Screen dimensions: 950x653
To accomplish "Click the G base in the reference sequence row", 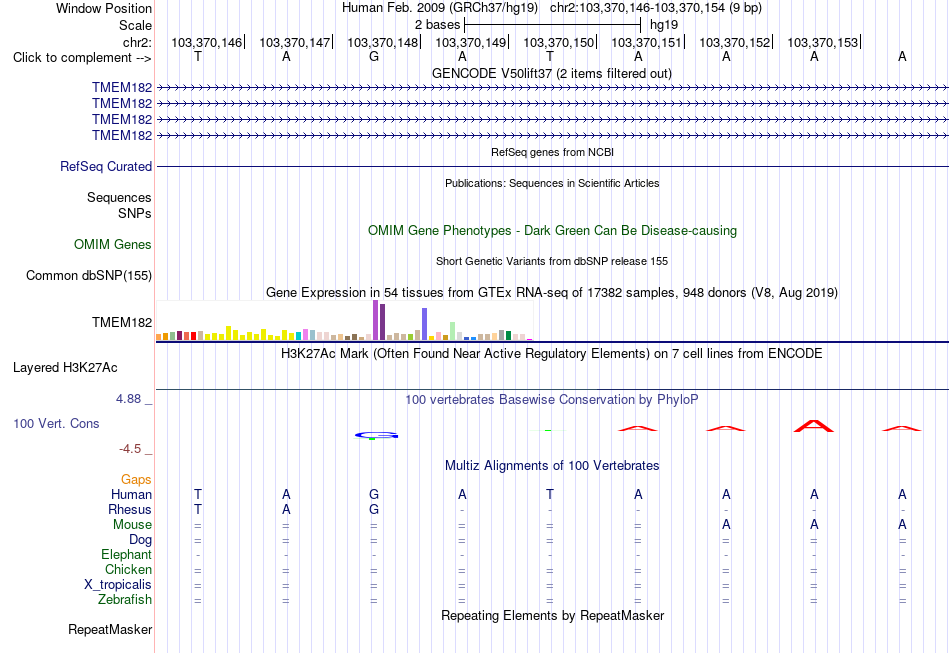I will coord(374,57).
